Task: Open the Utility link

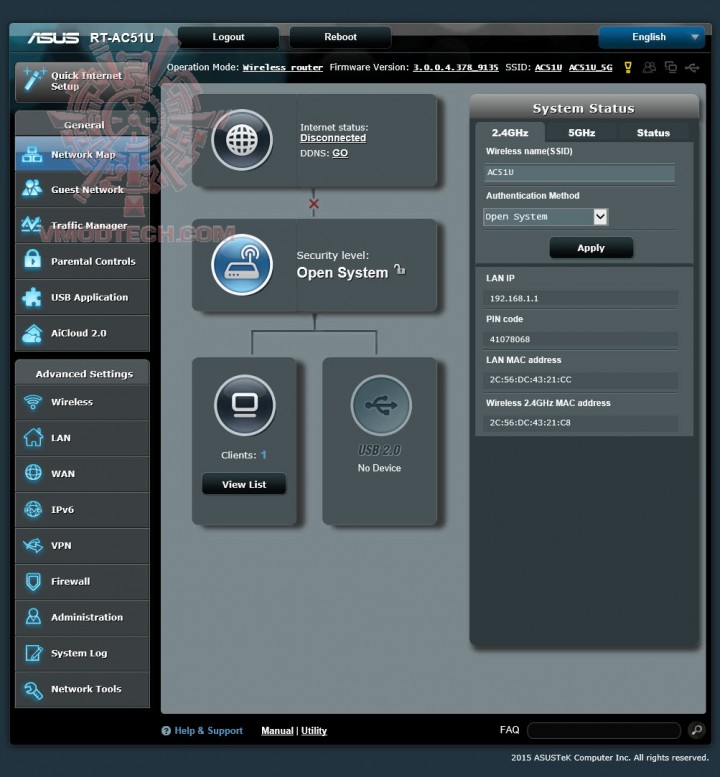Action: 314,730
